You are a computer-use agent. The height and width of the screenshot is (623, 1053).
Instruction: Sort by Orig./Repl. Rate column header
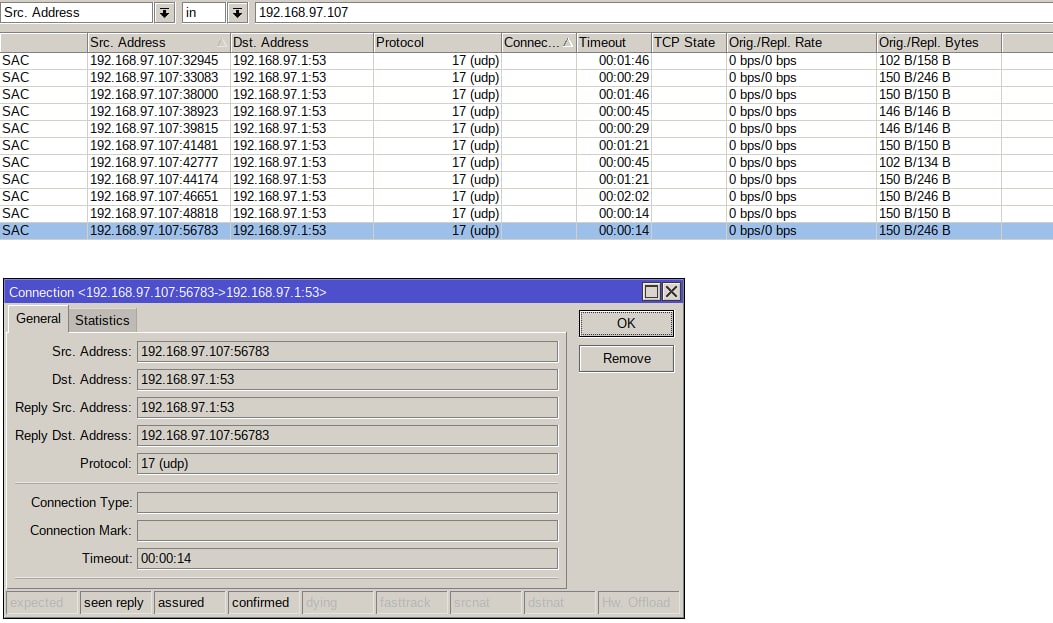(x=801, y=42)
